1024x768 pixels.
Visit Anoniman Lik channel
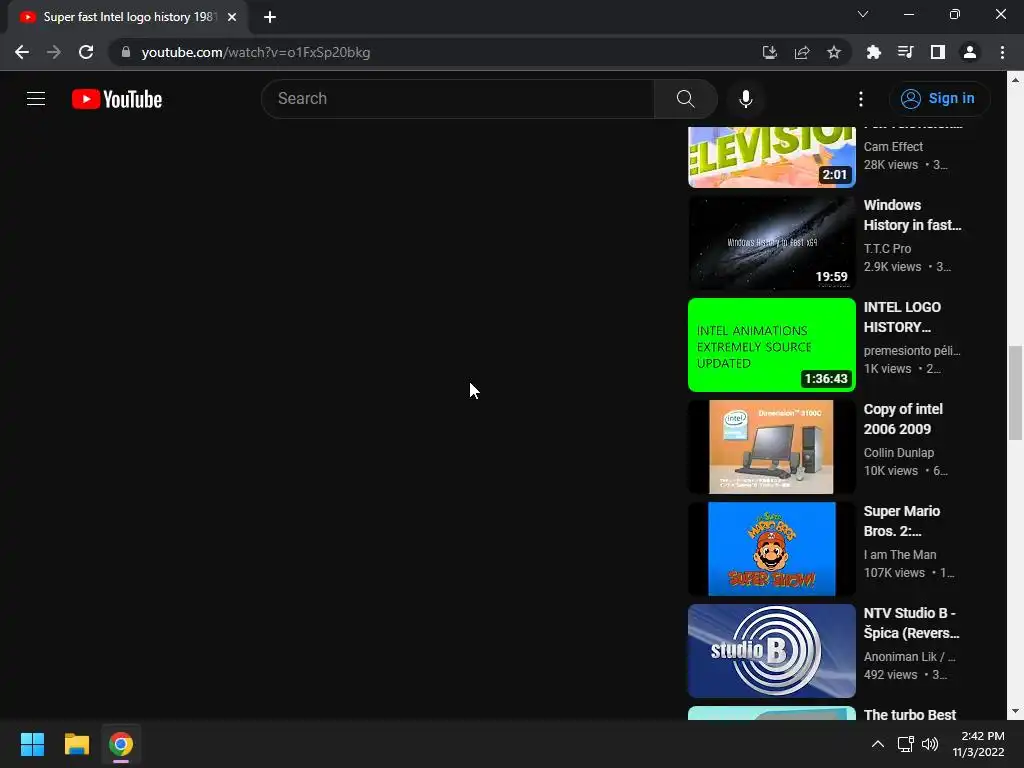coord(909,656)
